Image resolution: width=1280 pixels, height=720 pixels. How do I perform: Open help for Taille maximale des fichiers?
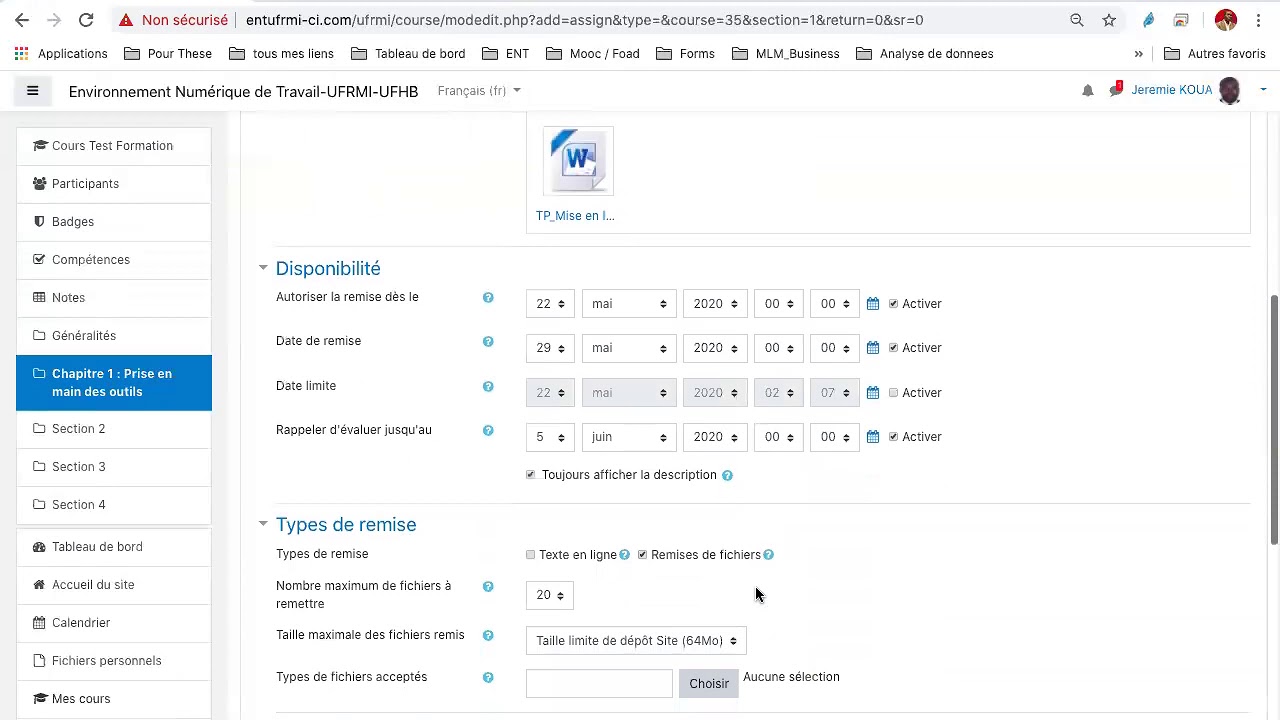click(488, 636)
